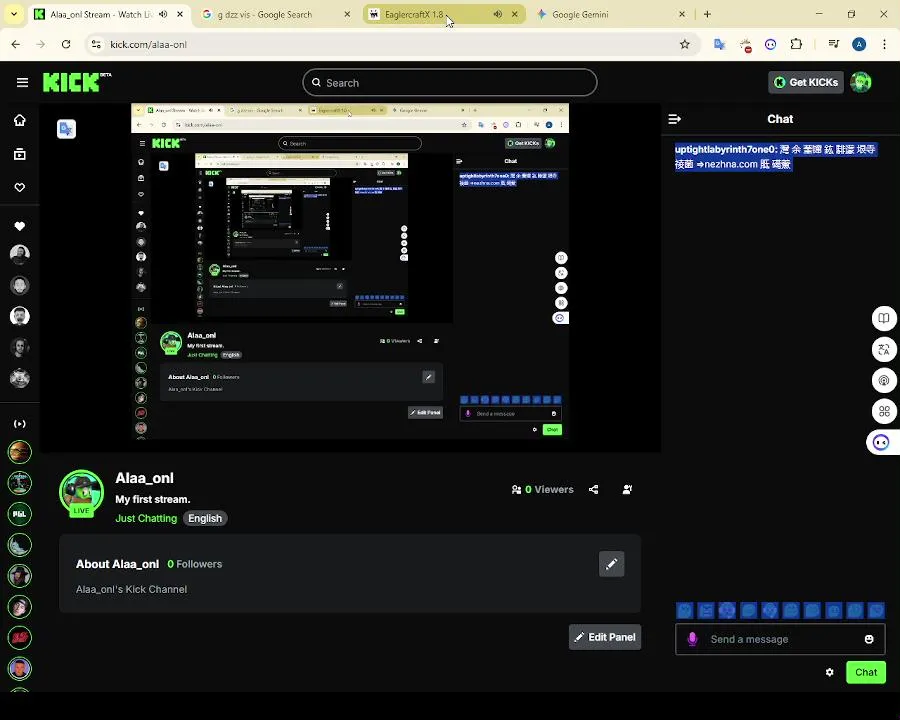Open Chrome three-dot menu
Image resolution: width=900 pixels, height=720 pixels.
(885, 44)
